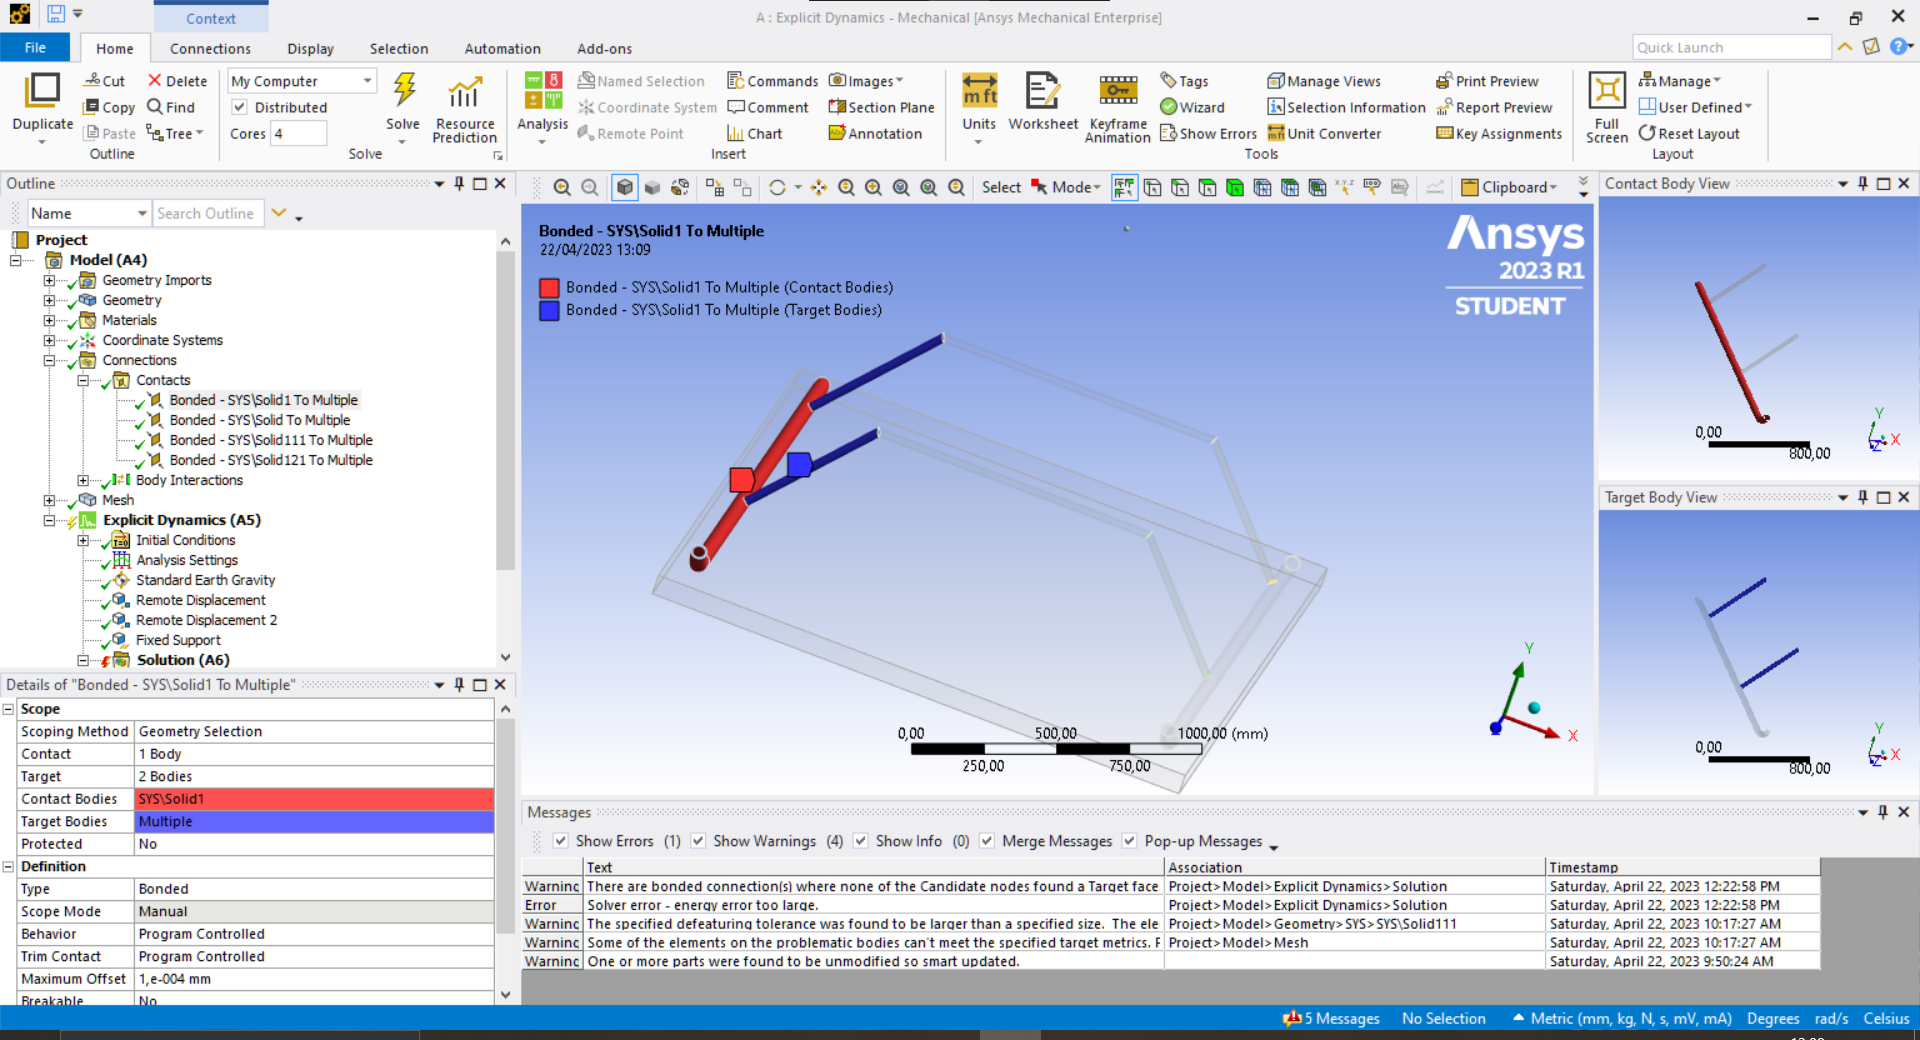Uncheck Show Errors in Messages
Viewport: 1920px width, 1040px height.
(x=561, y=841)
